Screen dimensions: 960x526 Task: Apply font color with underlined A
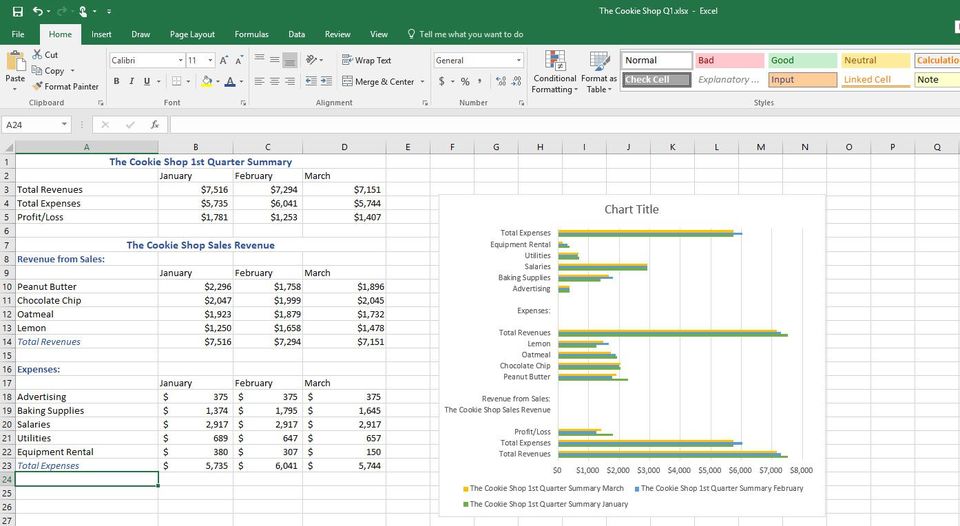(230, 81)
